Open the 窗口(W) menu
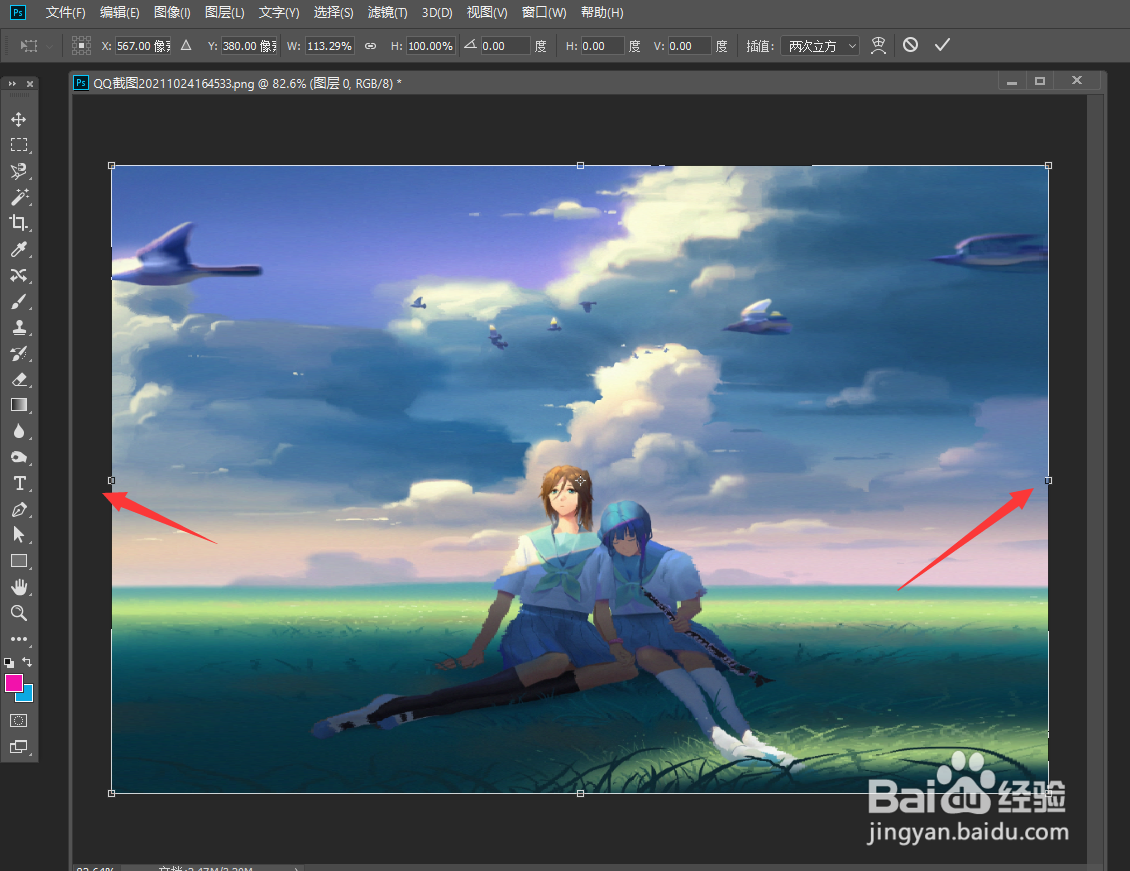 click(x=544, y=12)
